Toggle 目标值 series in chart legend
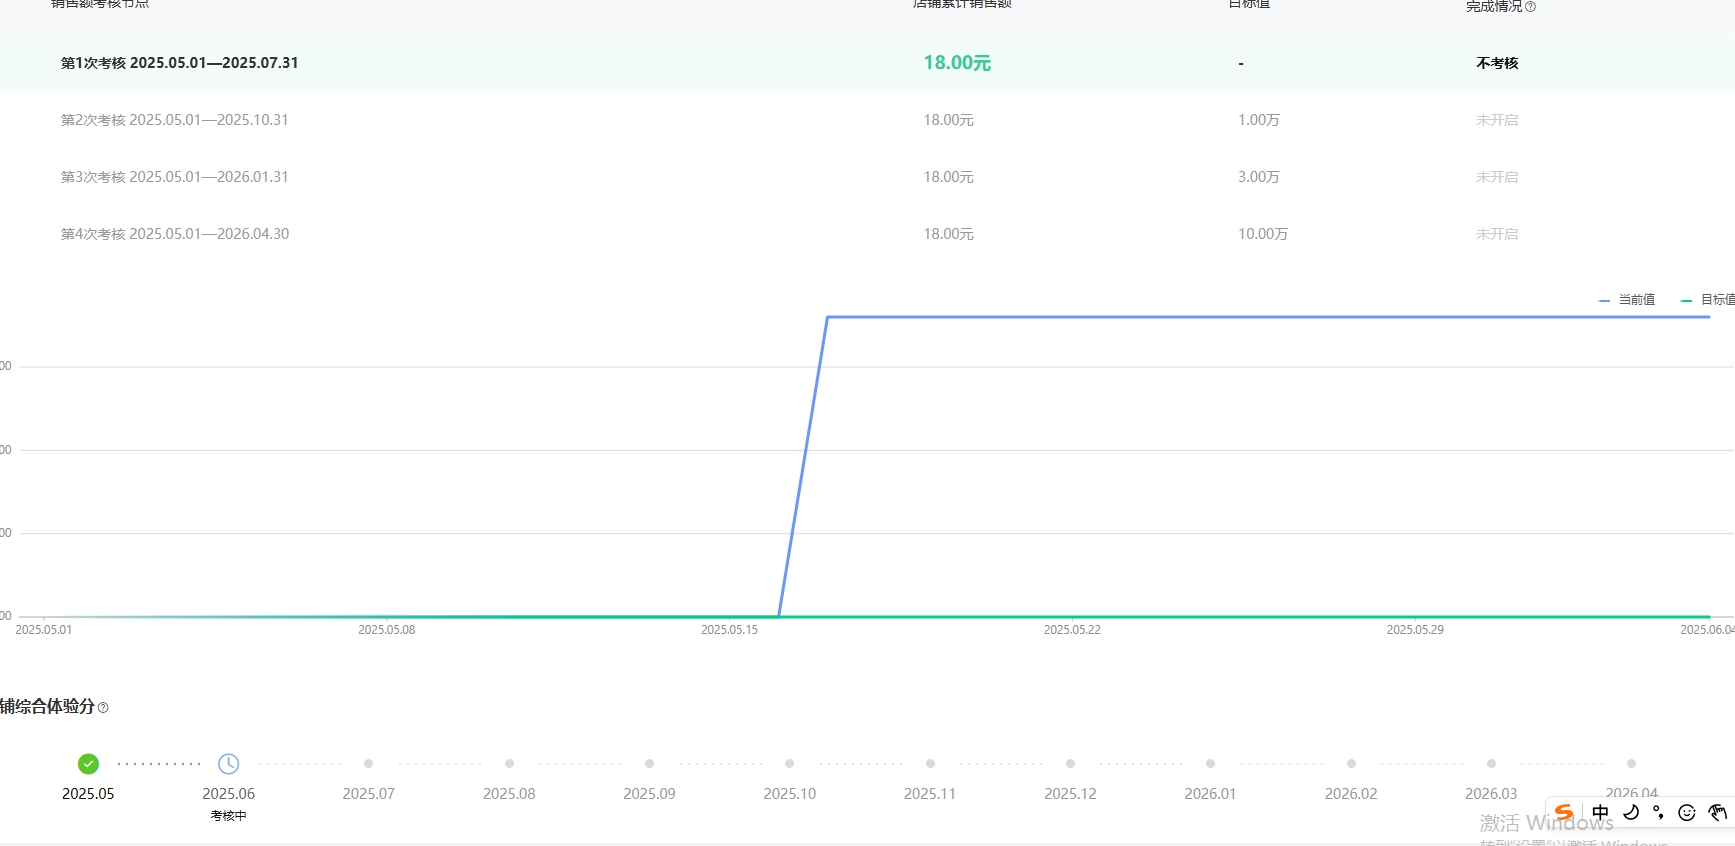Viewport: 1735px width, 846px height. [1708, 300]
